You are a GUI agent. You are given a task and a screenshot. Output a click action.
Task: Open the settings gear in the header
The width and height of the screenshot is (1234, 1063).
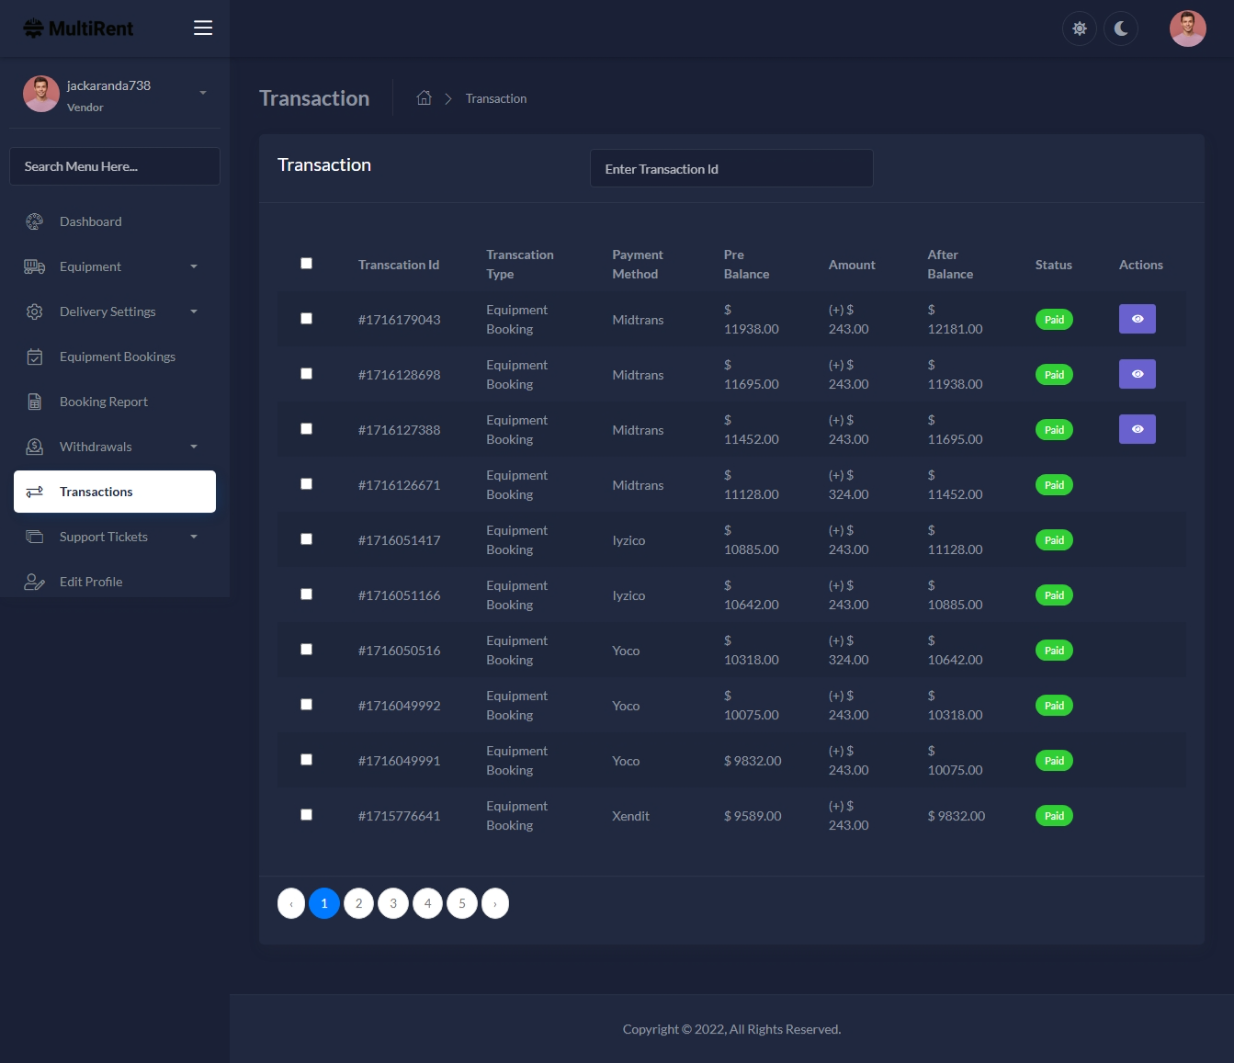pyautogui.click(x=1079, y=29)
